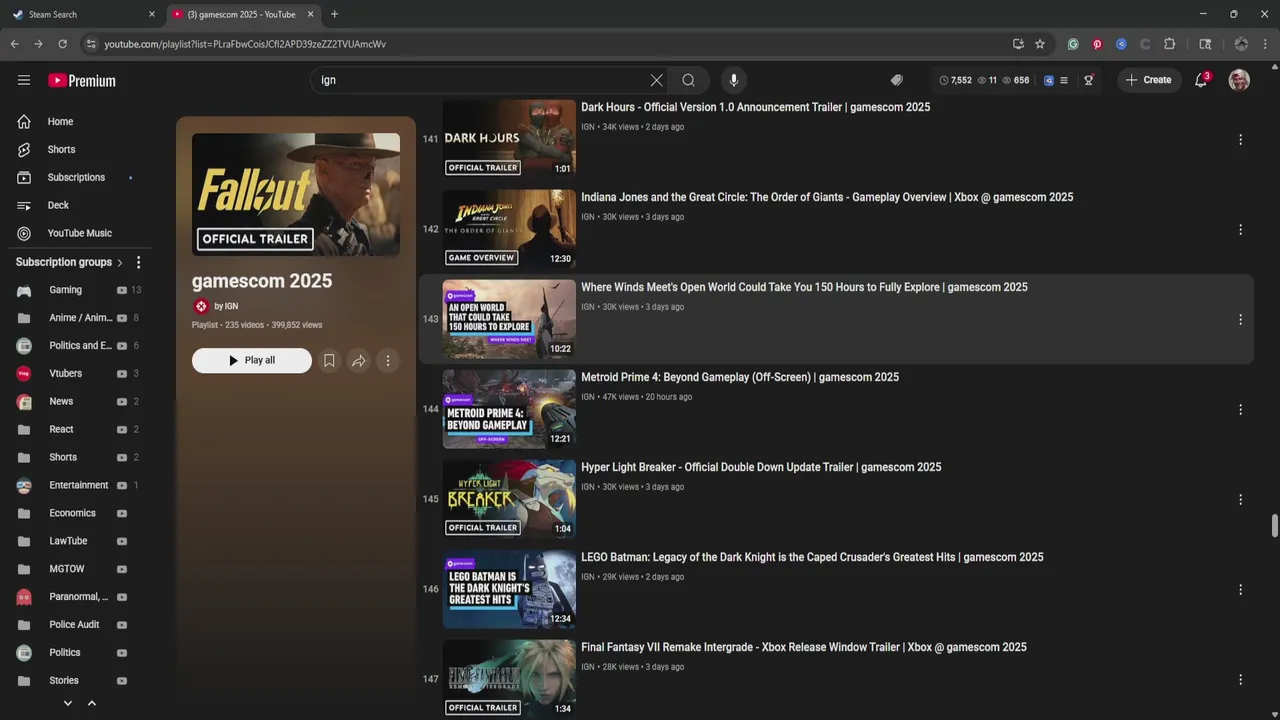1280x720 pixels.
Task: Click Play all button
Action: pos(252,360)
